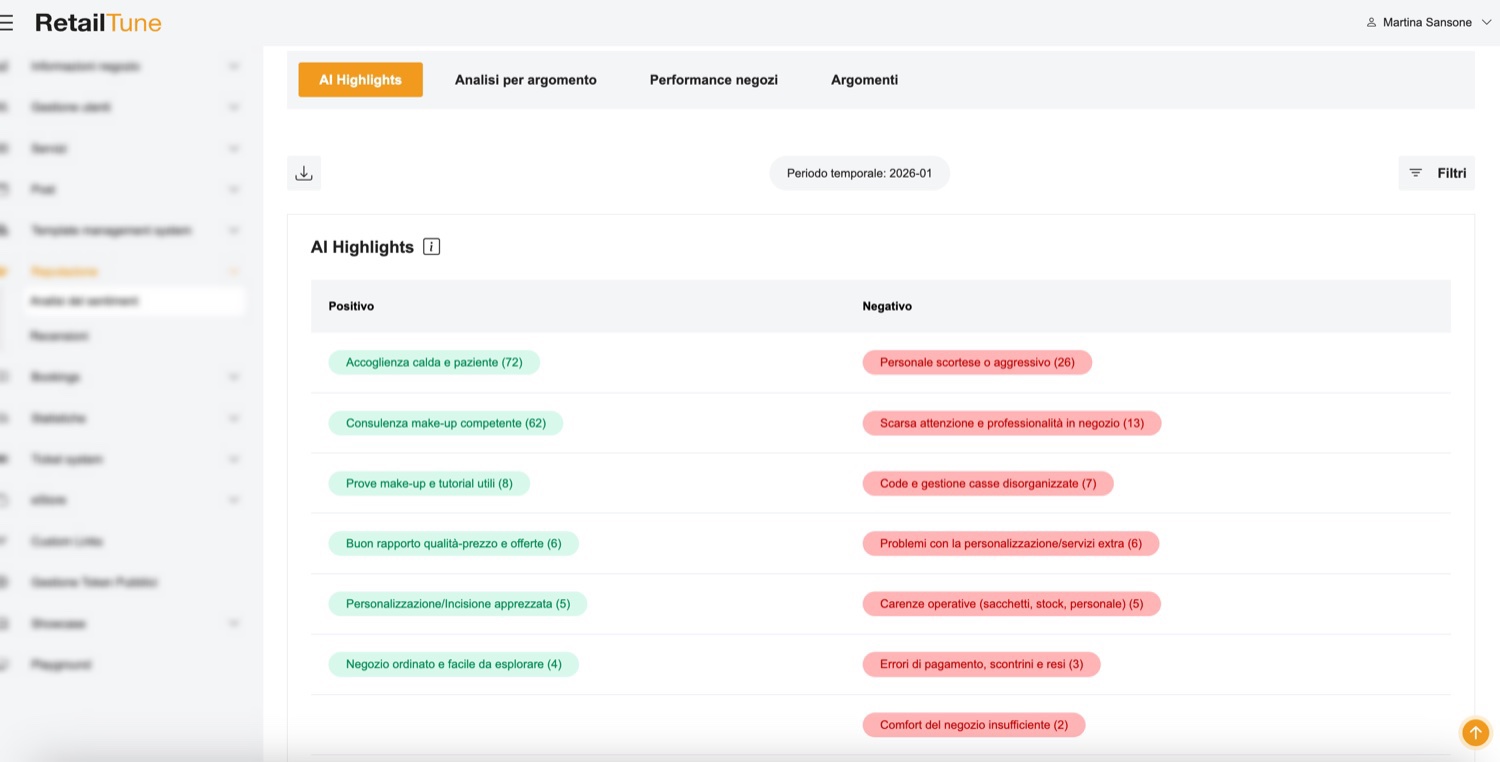The width and height of the screenshot is (1500, 762).
Task: Expand the Informazioni negozio sidebar chevron
Action: pos(233,66)
